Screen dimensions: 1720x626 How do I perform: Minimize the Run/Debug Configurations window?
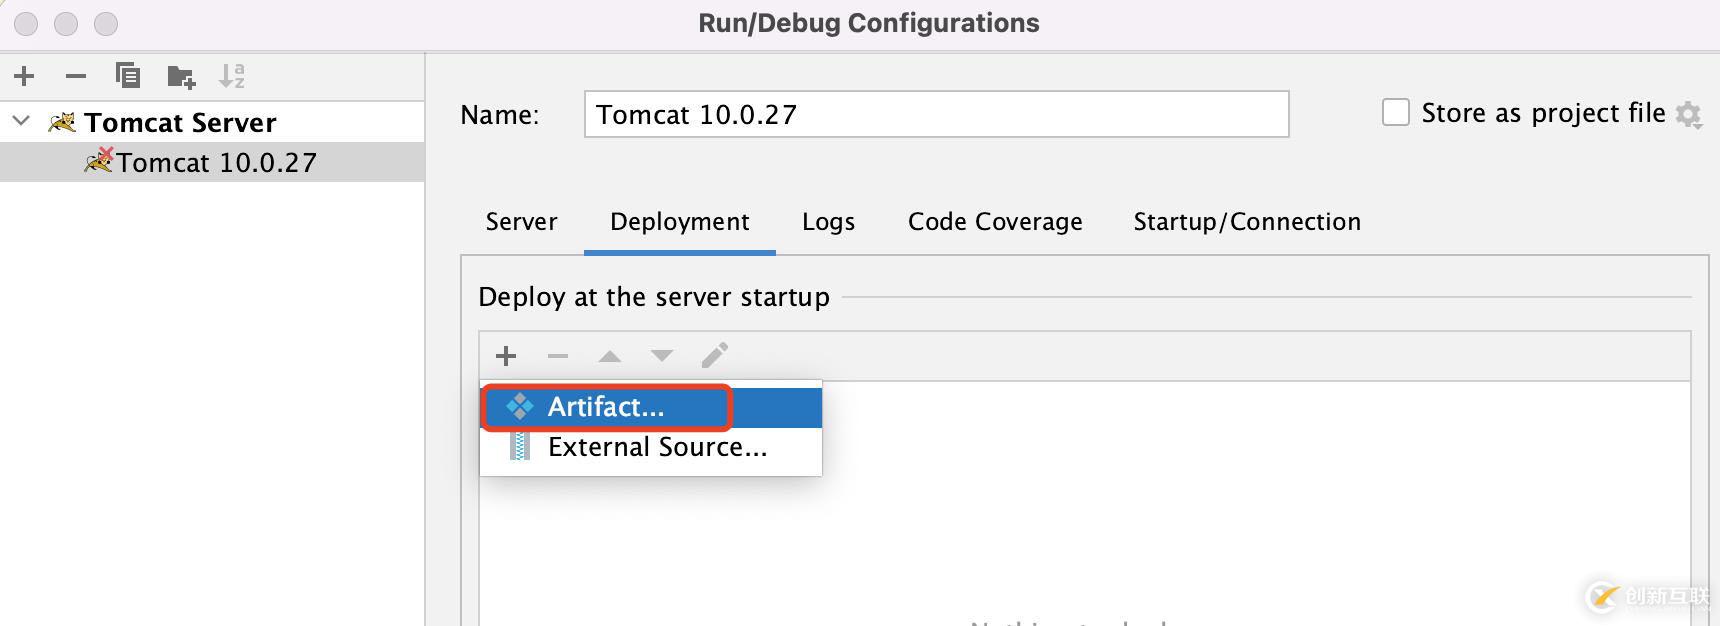pyautogui.click(x=66, y=23)
